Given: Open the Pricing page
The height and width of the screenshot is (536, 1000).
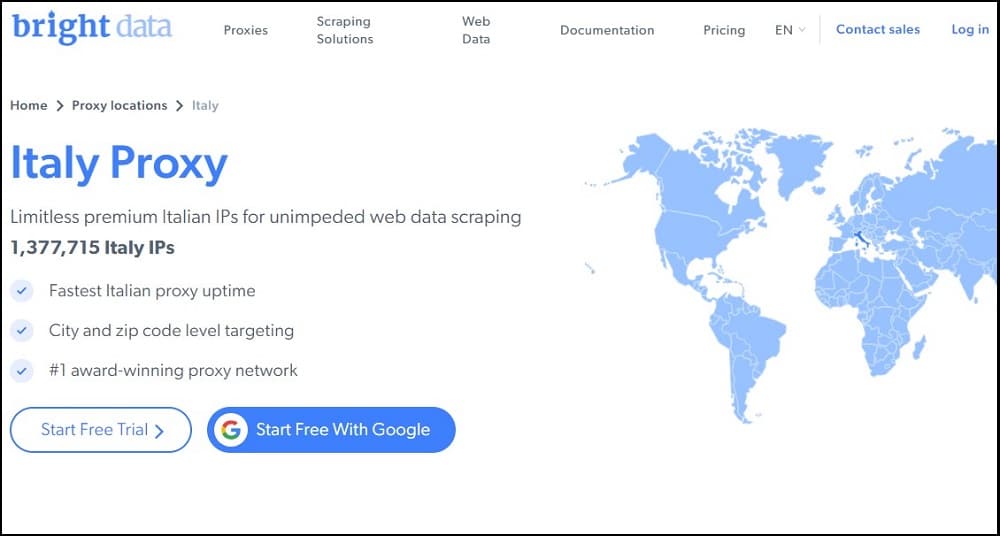Looking at the screenshot, I should tap(724, 30).
